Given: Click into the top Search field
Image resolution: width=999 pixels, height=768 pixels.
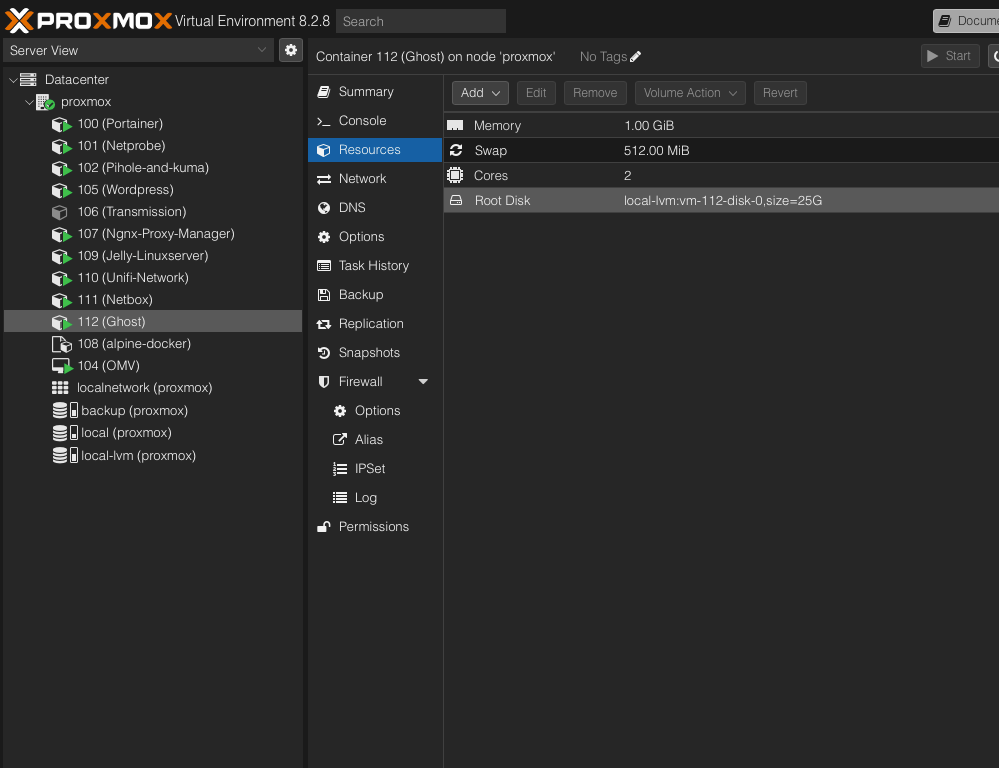Looking at the screenshot, I should [420, 21].
